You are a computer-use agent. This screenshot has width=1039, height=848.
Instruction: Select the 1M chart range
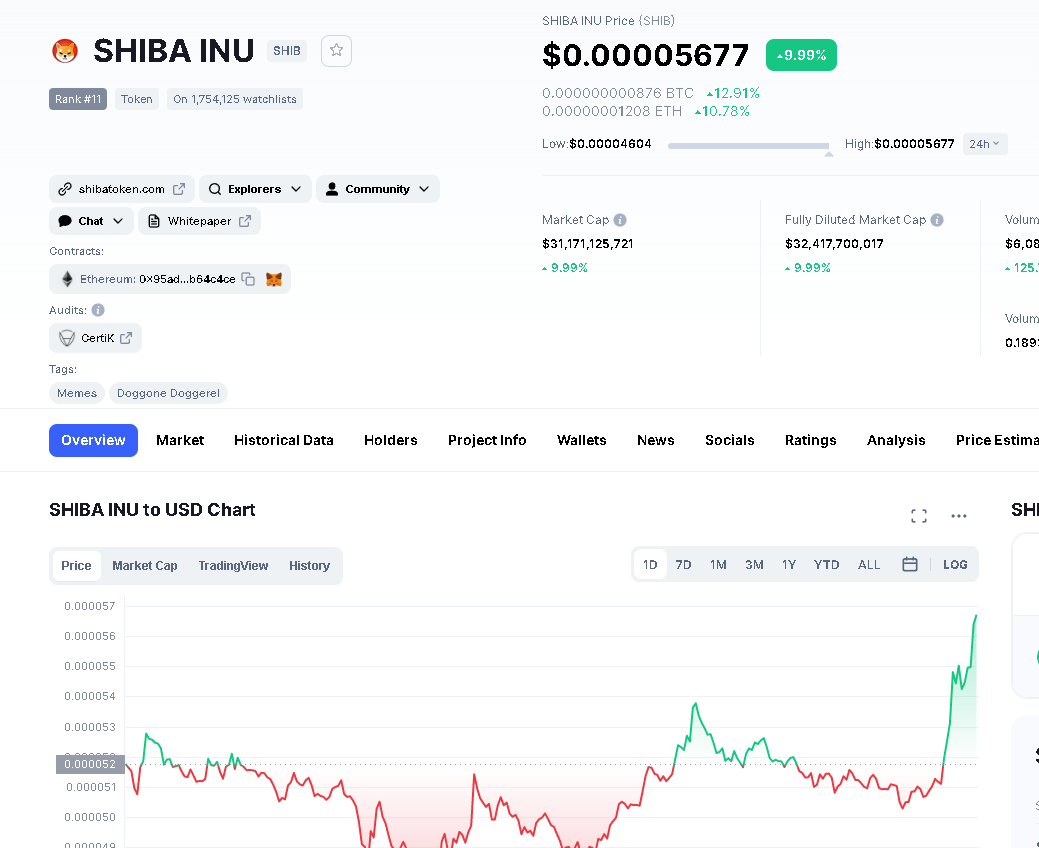click(x=718, y=564)
